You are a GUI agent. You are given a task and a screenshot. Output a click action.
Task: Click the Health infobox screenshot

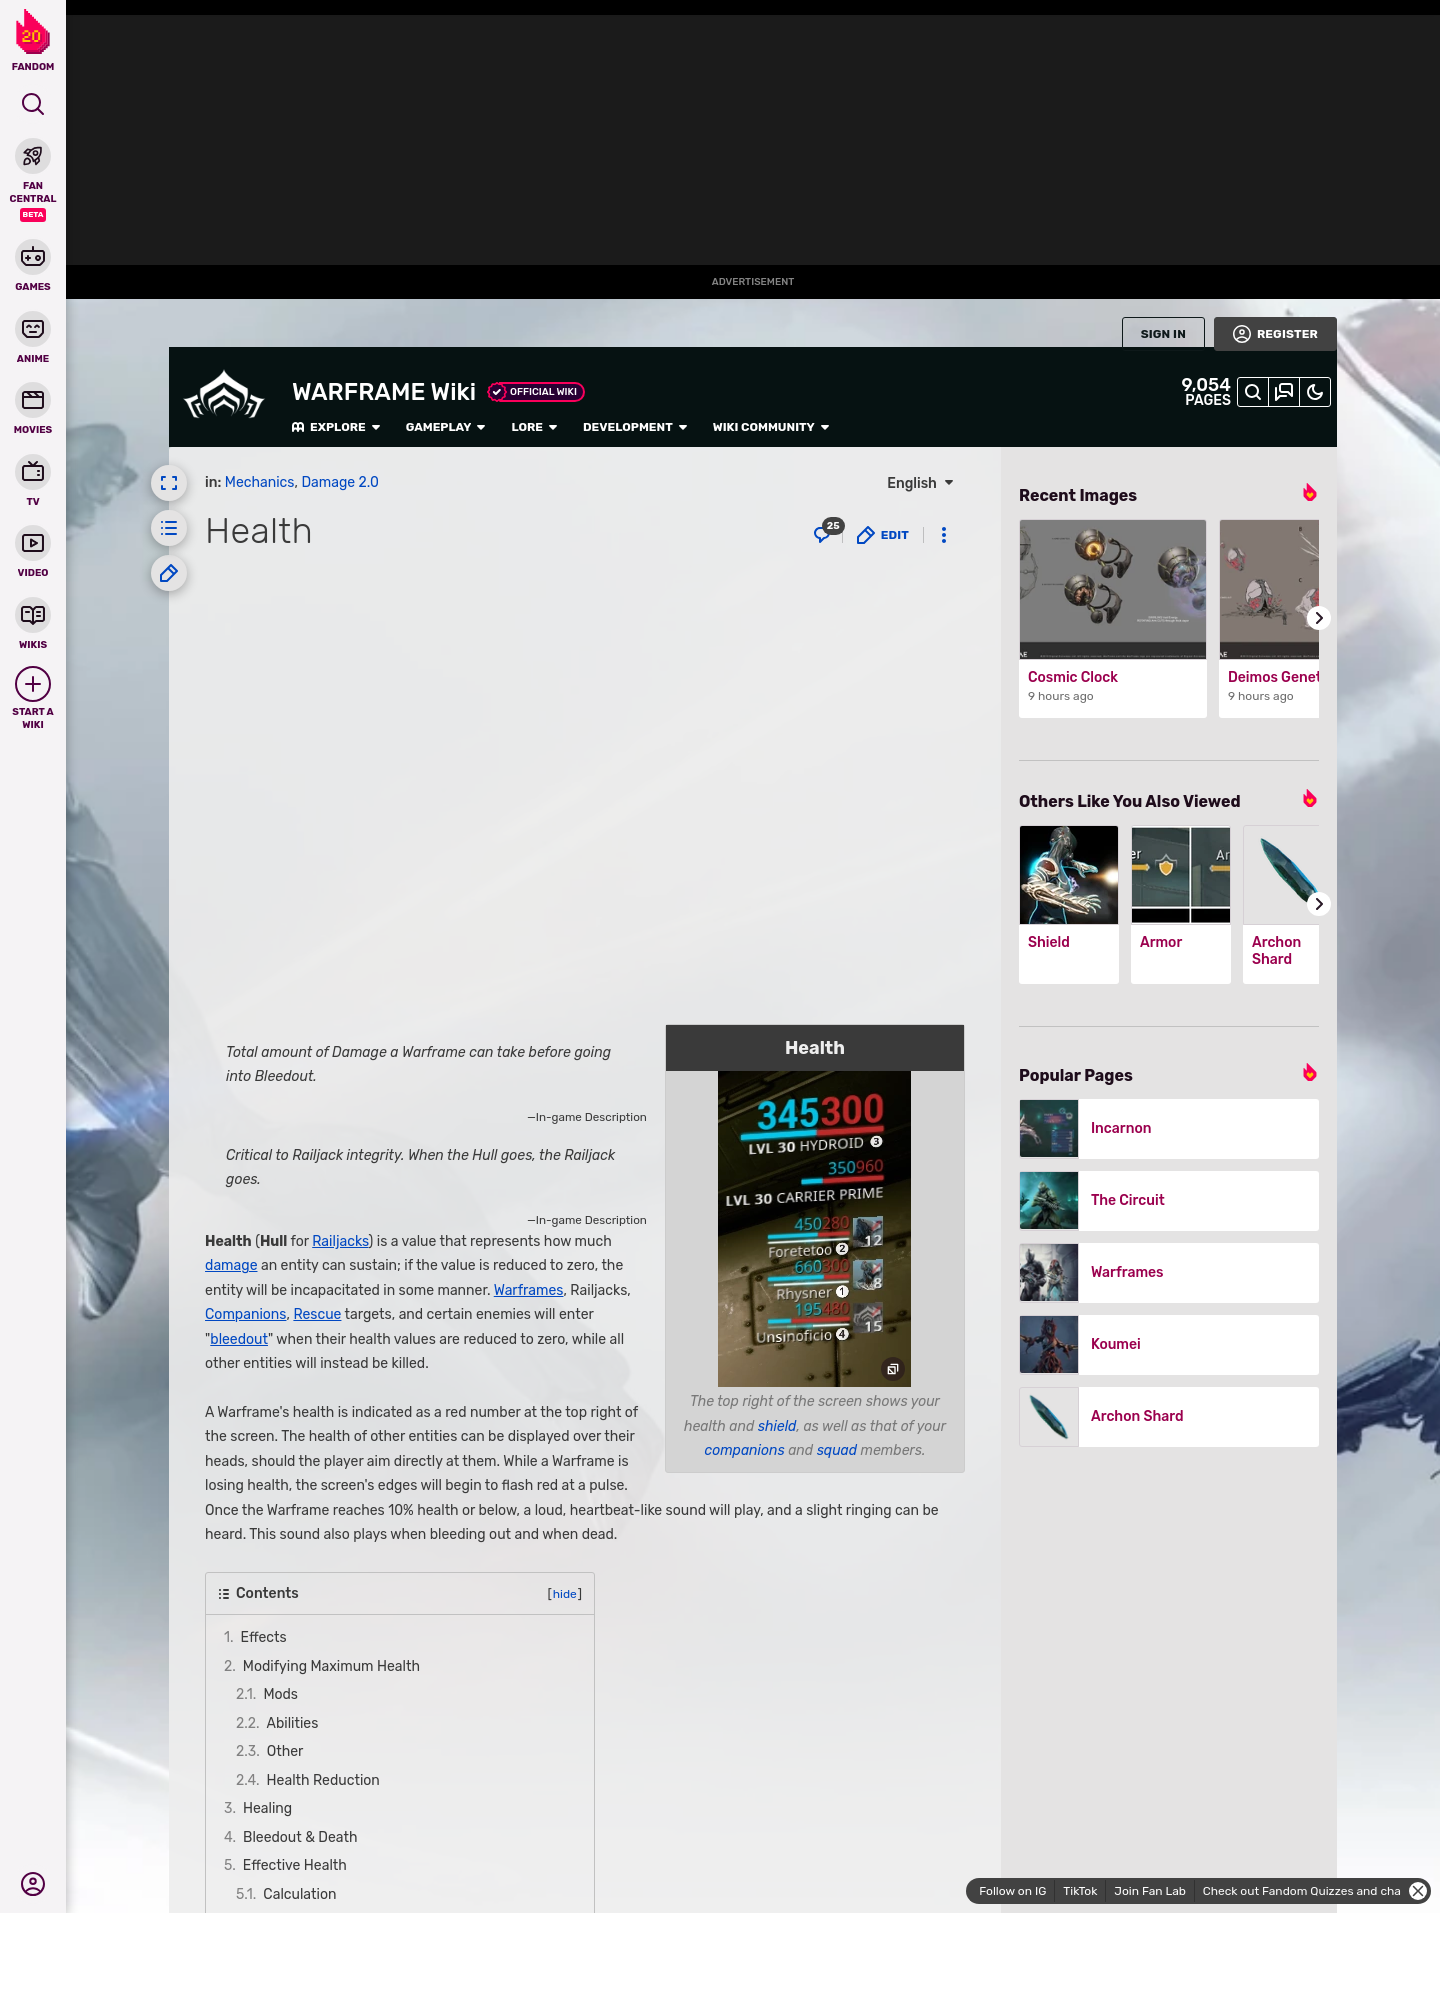(815, 1229)
